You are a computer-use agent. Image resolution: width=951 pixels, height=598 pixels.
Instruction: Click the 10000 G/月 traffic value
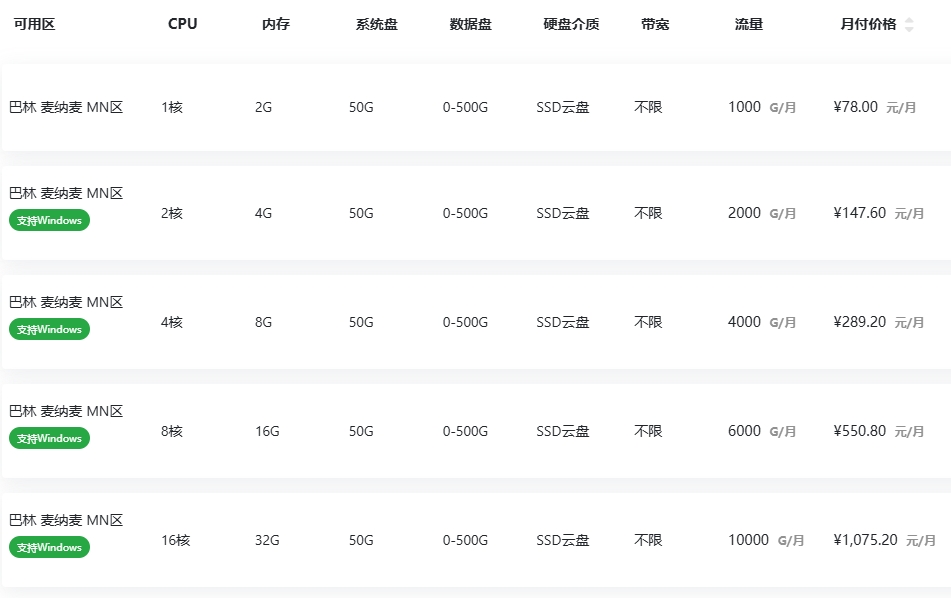(x=765, y=540)
